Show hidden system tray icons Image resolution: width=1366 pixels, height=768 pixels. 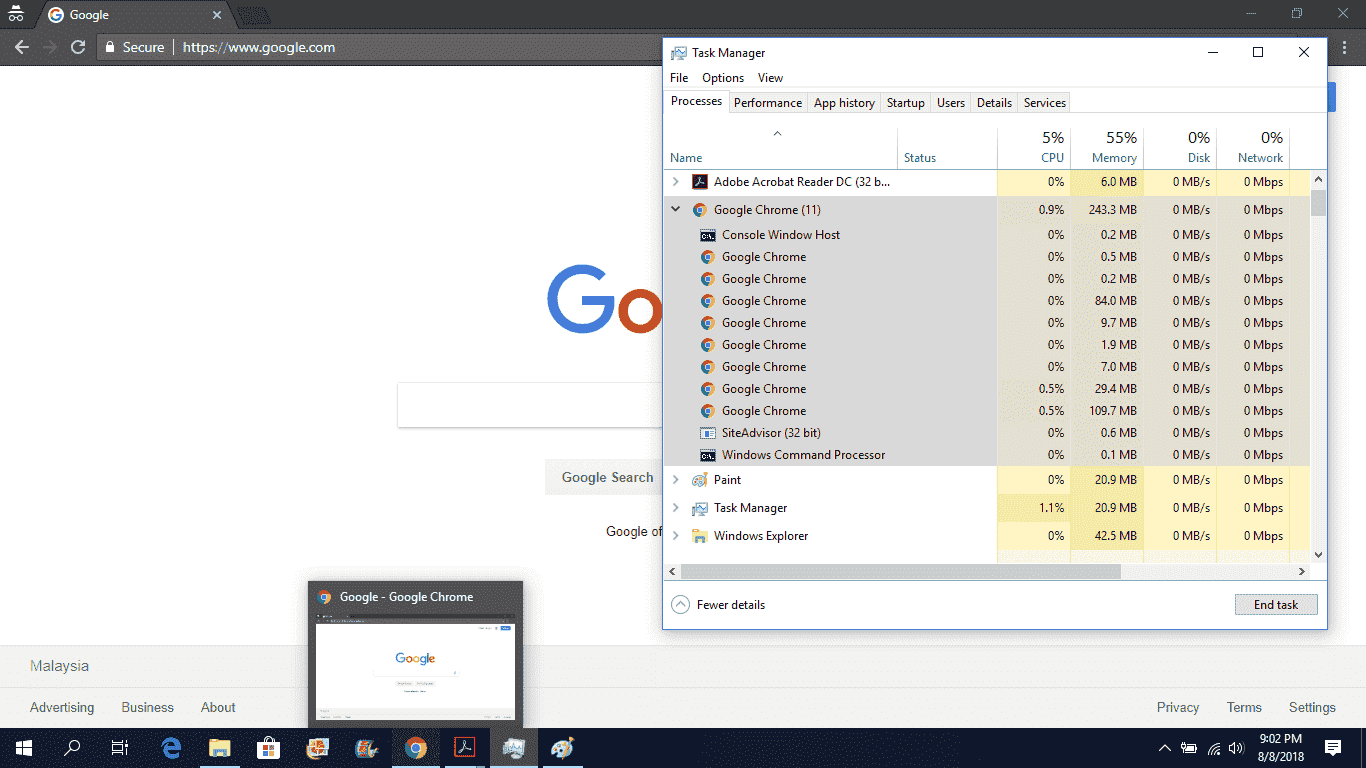(1164, 748)
